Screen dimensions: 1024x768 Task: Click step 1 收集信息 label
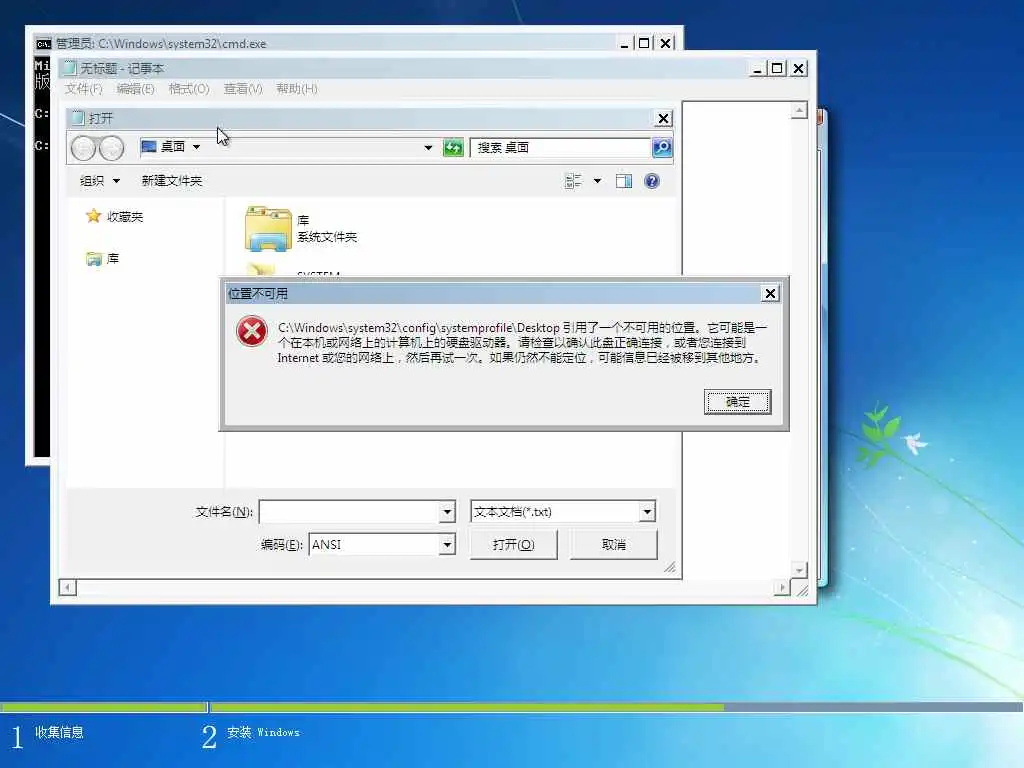[x=59, y=733]
